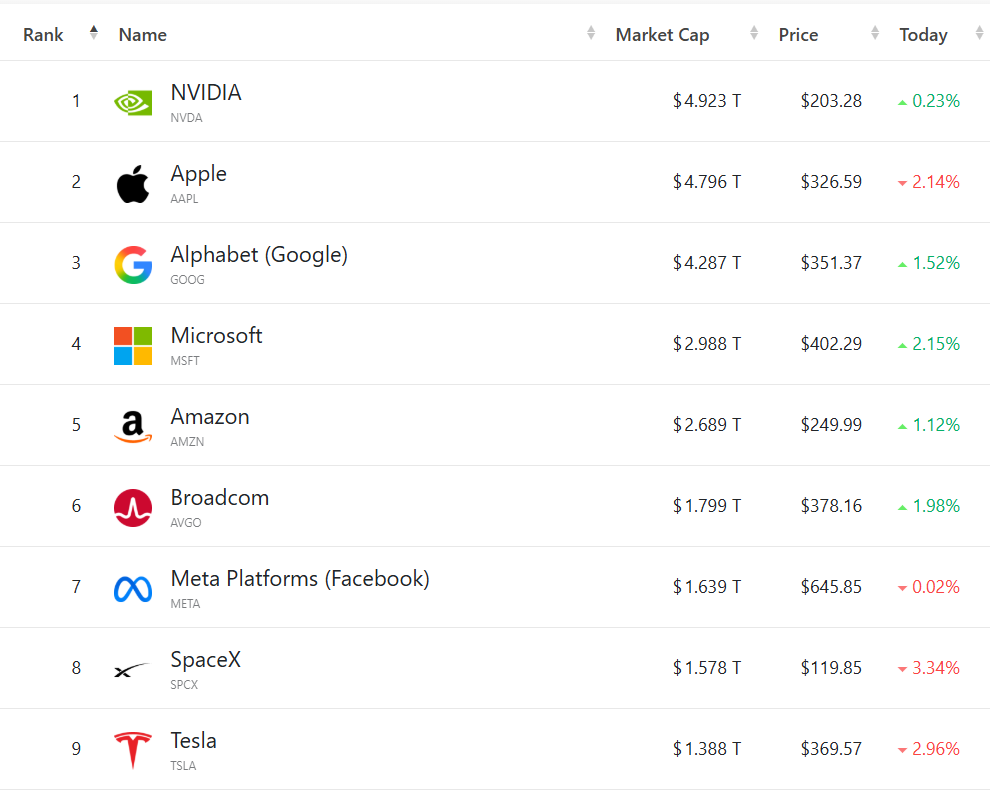Toggle sort arrows beside Name column

pos(591,33)
